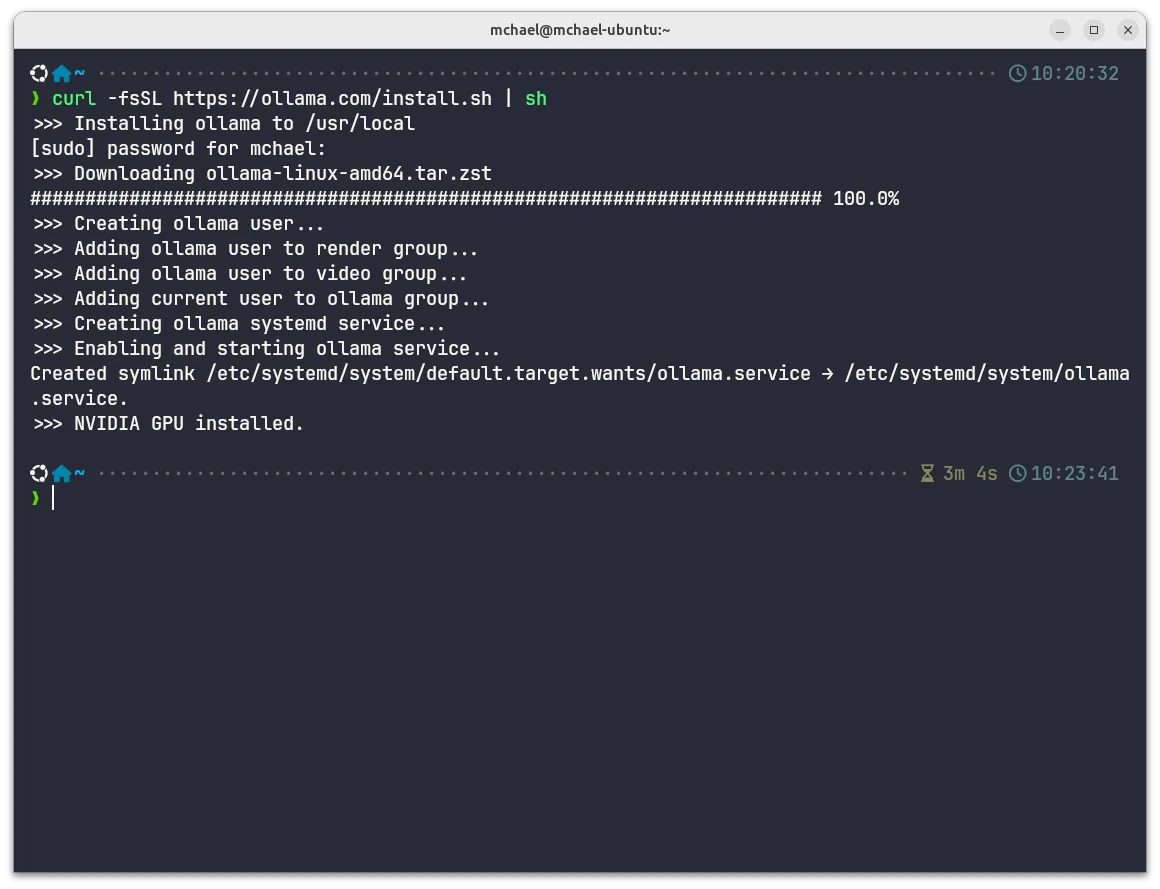Click the home icon in the latest prompt line
The image size is (1160, 889).
tap(62, 473)
